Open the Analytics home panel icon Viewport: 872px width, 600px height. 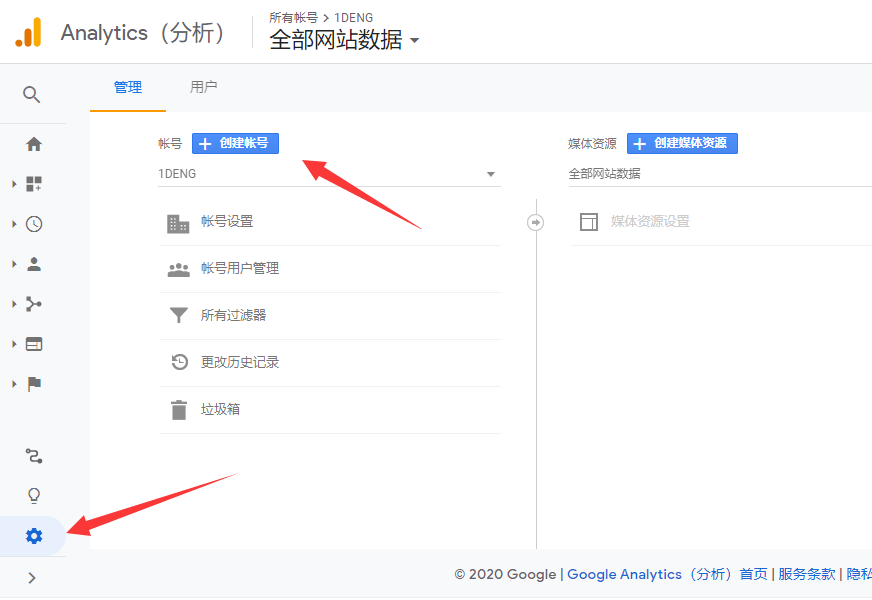(33, 143)
